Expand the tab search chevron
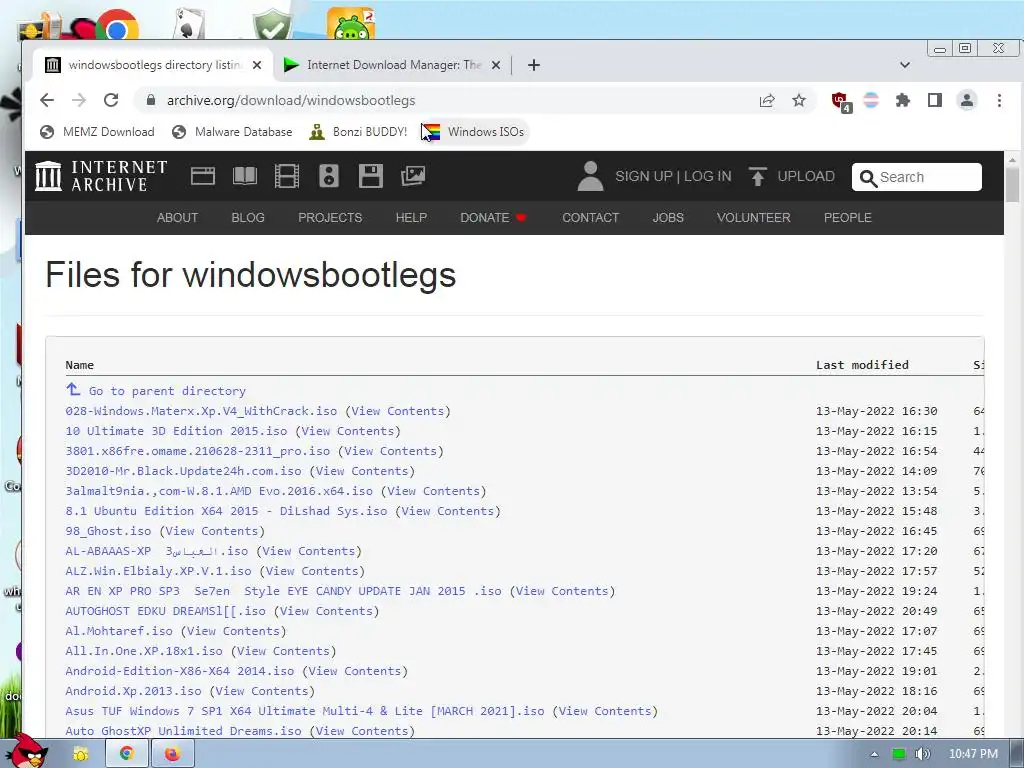 click(x=904, y=65)
